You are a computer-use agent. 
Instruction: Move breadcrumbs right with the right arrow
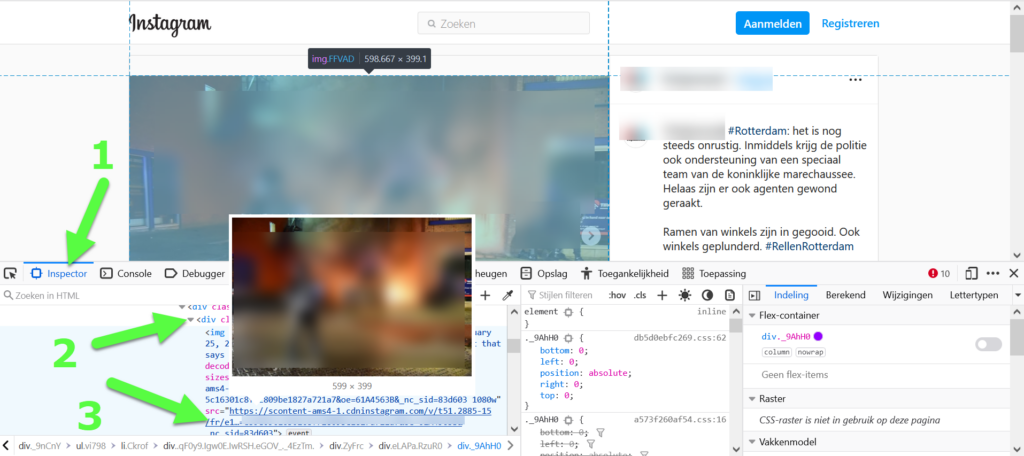[x=513, y=446]
